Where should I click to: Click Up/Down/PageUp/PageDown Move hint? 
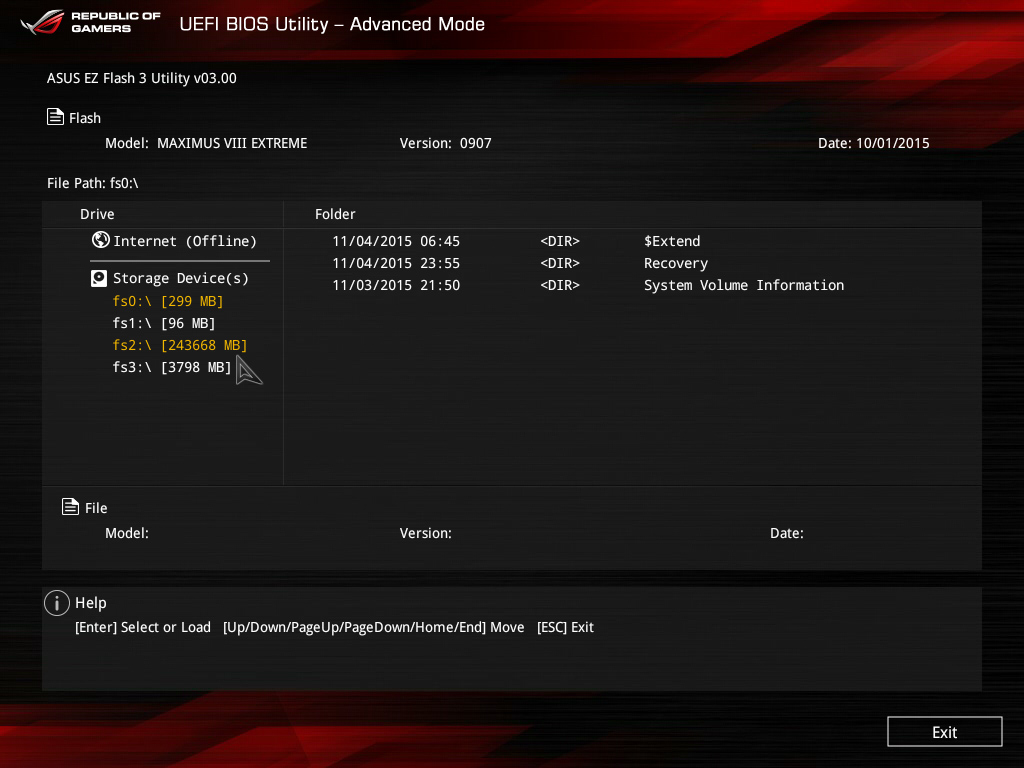click(x=374, y=627)
